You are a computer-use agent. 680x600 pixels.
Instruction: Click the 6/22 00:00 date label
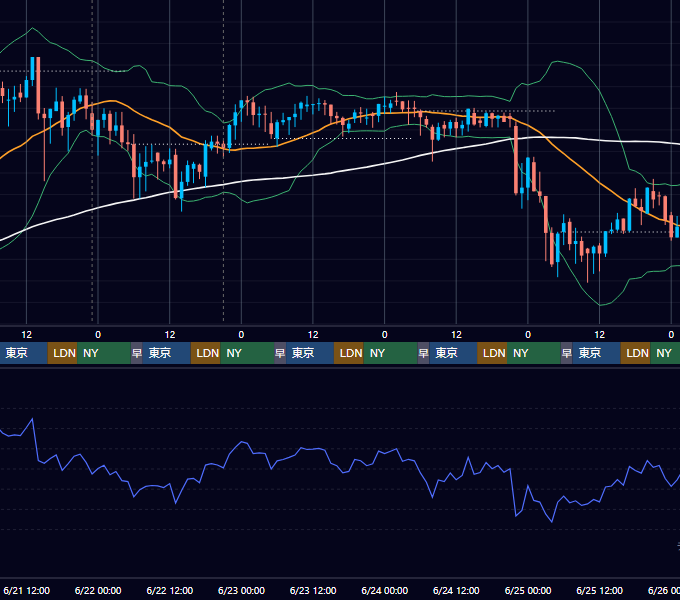pos(98,590)
